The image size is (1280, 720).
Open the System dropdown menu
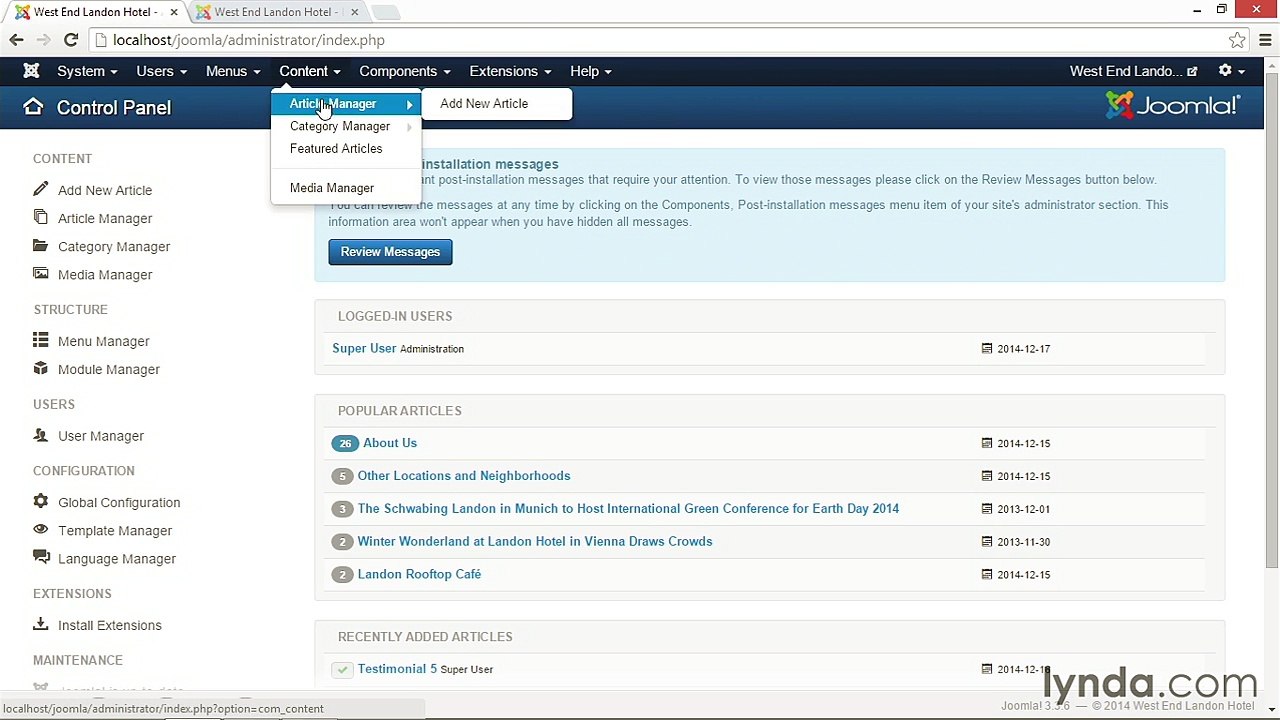pyautogui.click(x=87, y=71)
